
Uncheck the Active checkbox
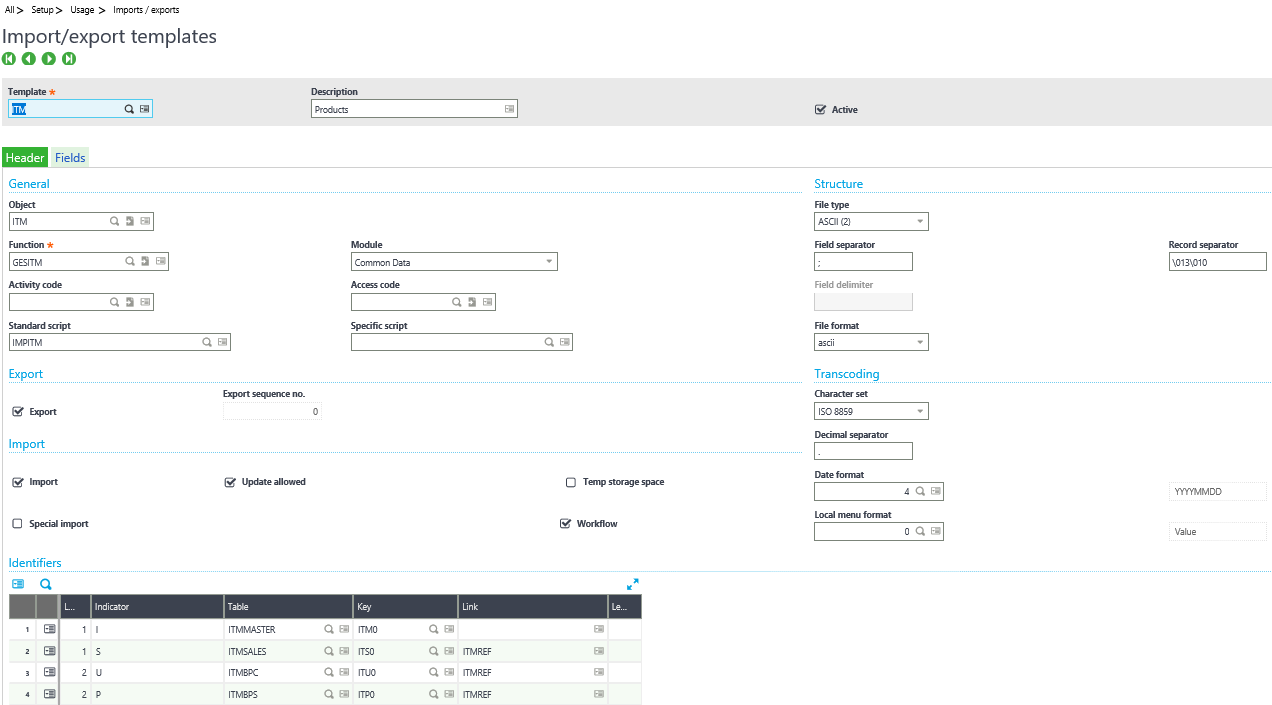tap(821, 110)
